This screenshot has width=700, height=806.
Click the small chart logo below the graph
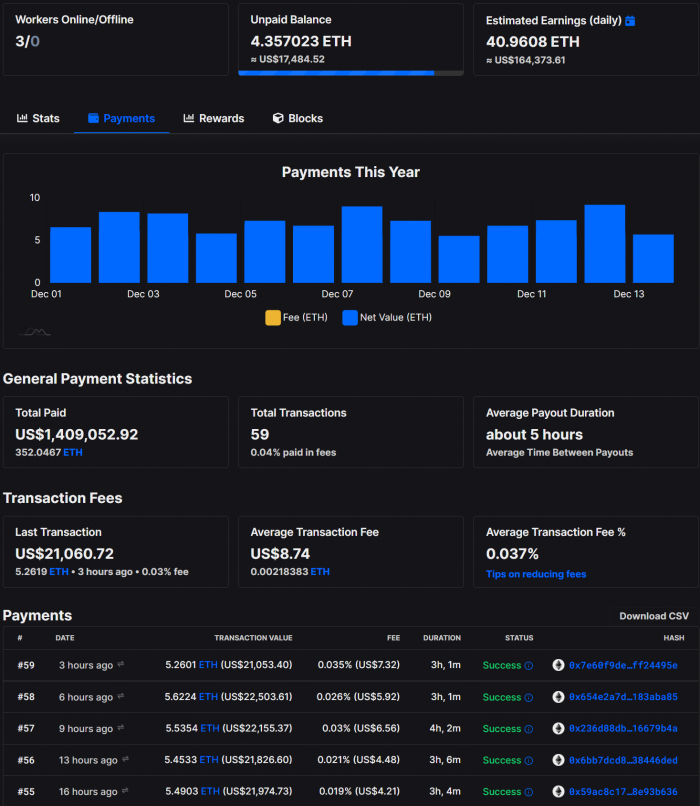(37, 332)
